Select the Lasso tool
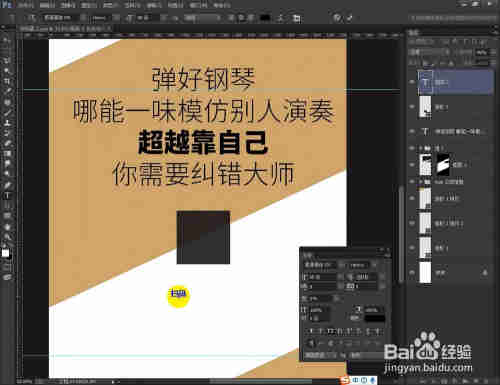This screenshot has width=500, height=385. pyautogui.click(x=7, y=60)
